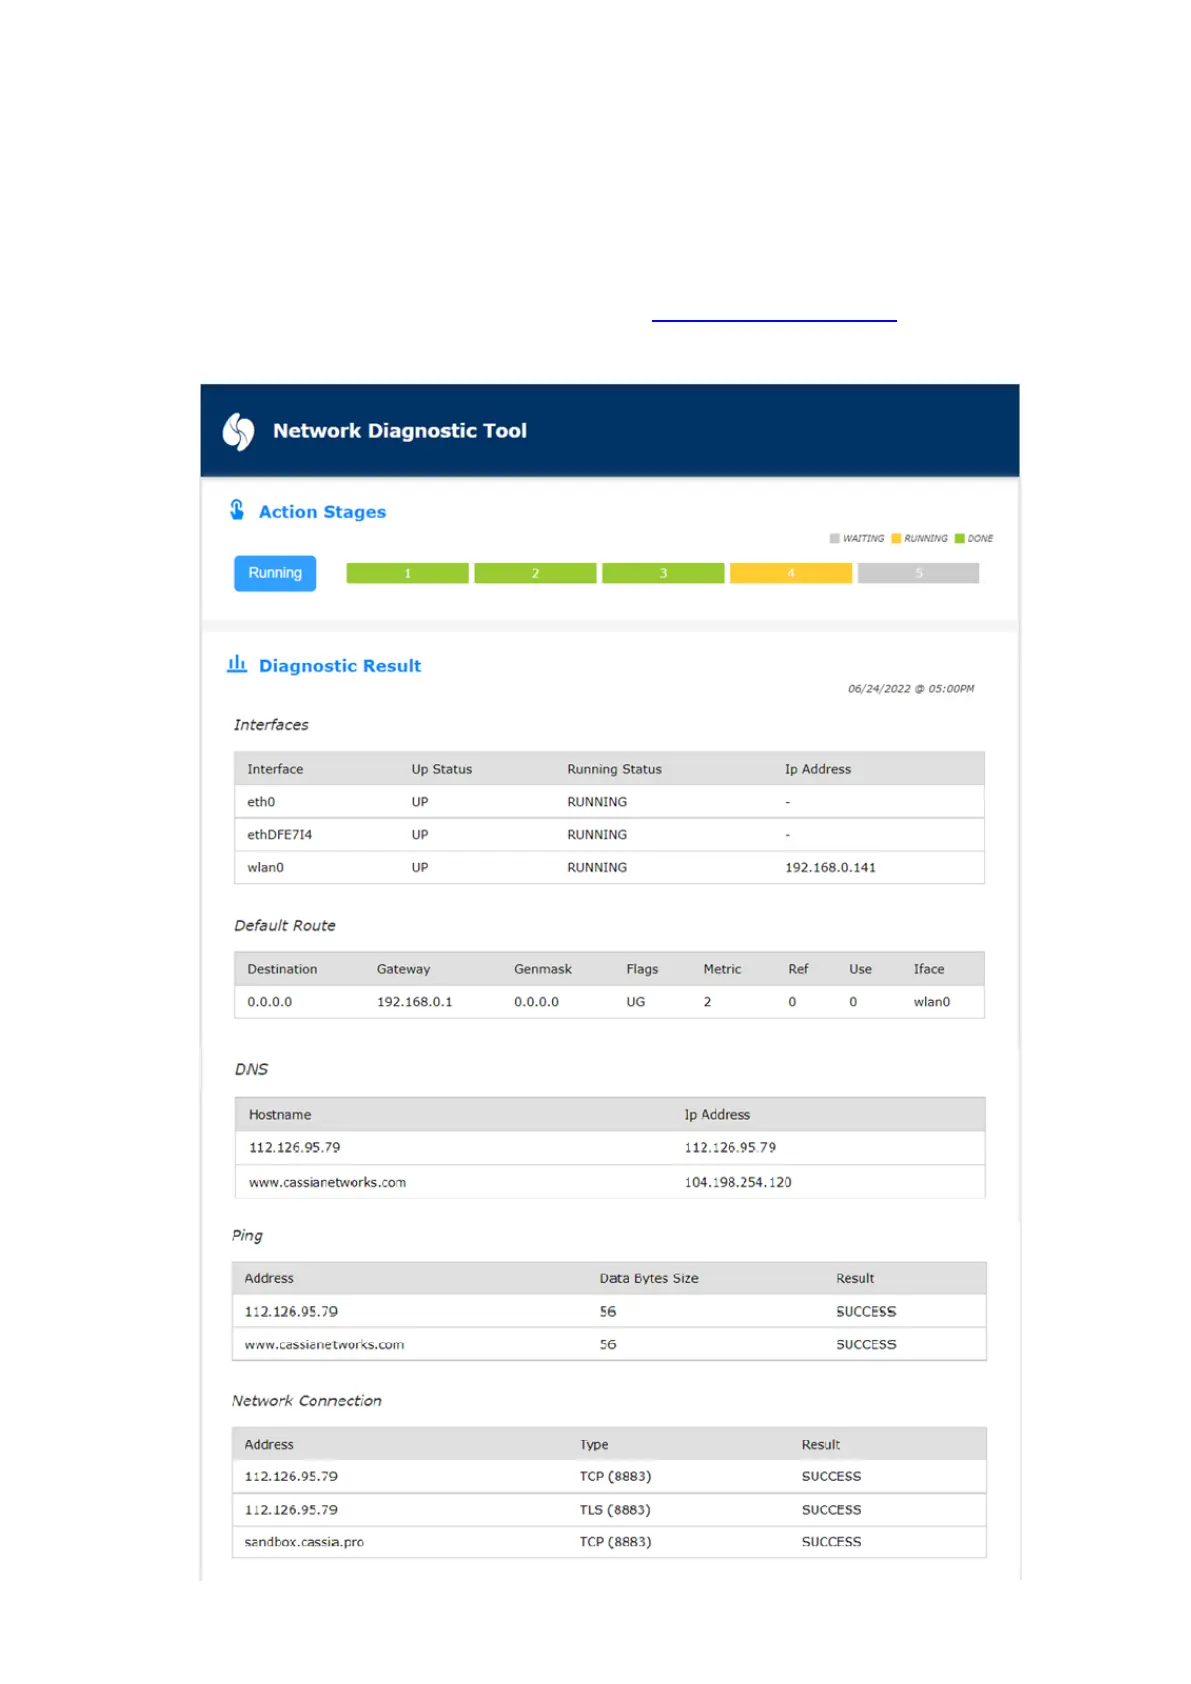Viewport: 1191px width, 1684px height.
Task: Click the DNS Hostname column header
Action: click(280, 1115)
